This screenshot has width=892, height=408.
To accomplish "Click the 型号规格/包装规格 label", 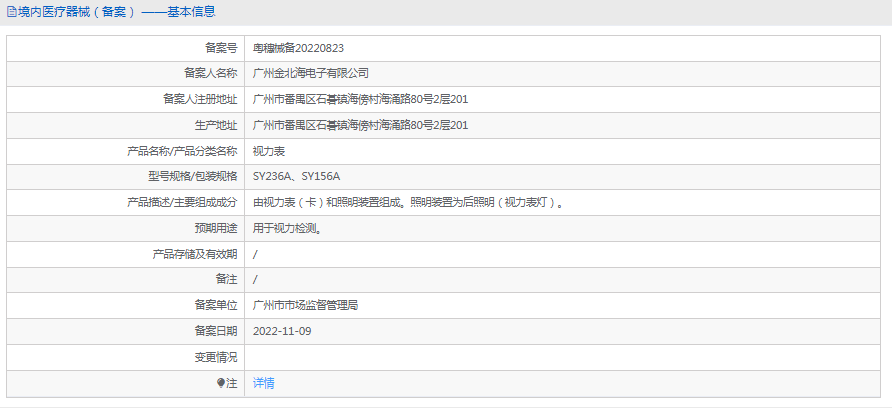I will click(192, 176).
